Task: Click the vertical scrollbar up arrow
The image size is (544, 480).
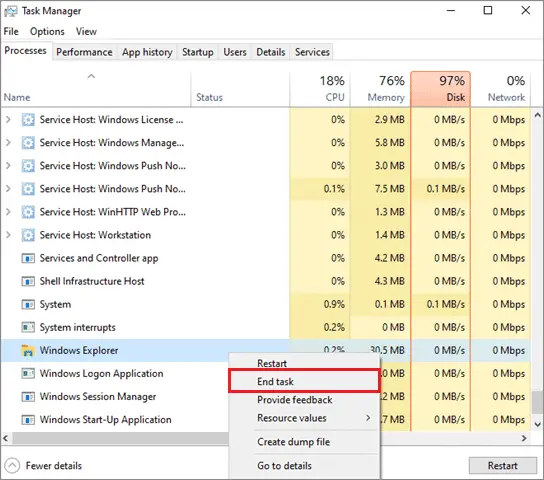Action: 537,115
